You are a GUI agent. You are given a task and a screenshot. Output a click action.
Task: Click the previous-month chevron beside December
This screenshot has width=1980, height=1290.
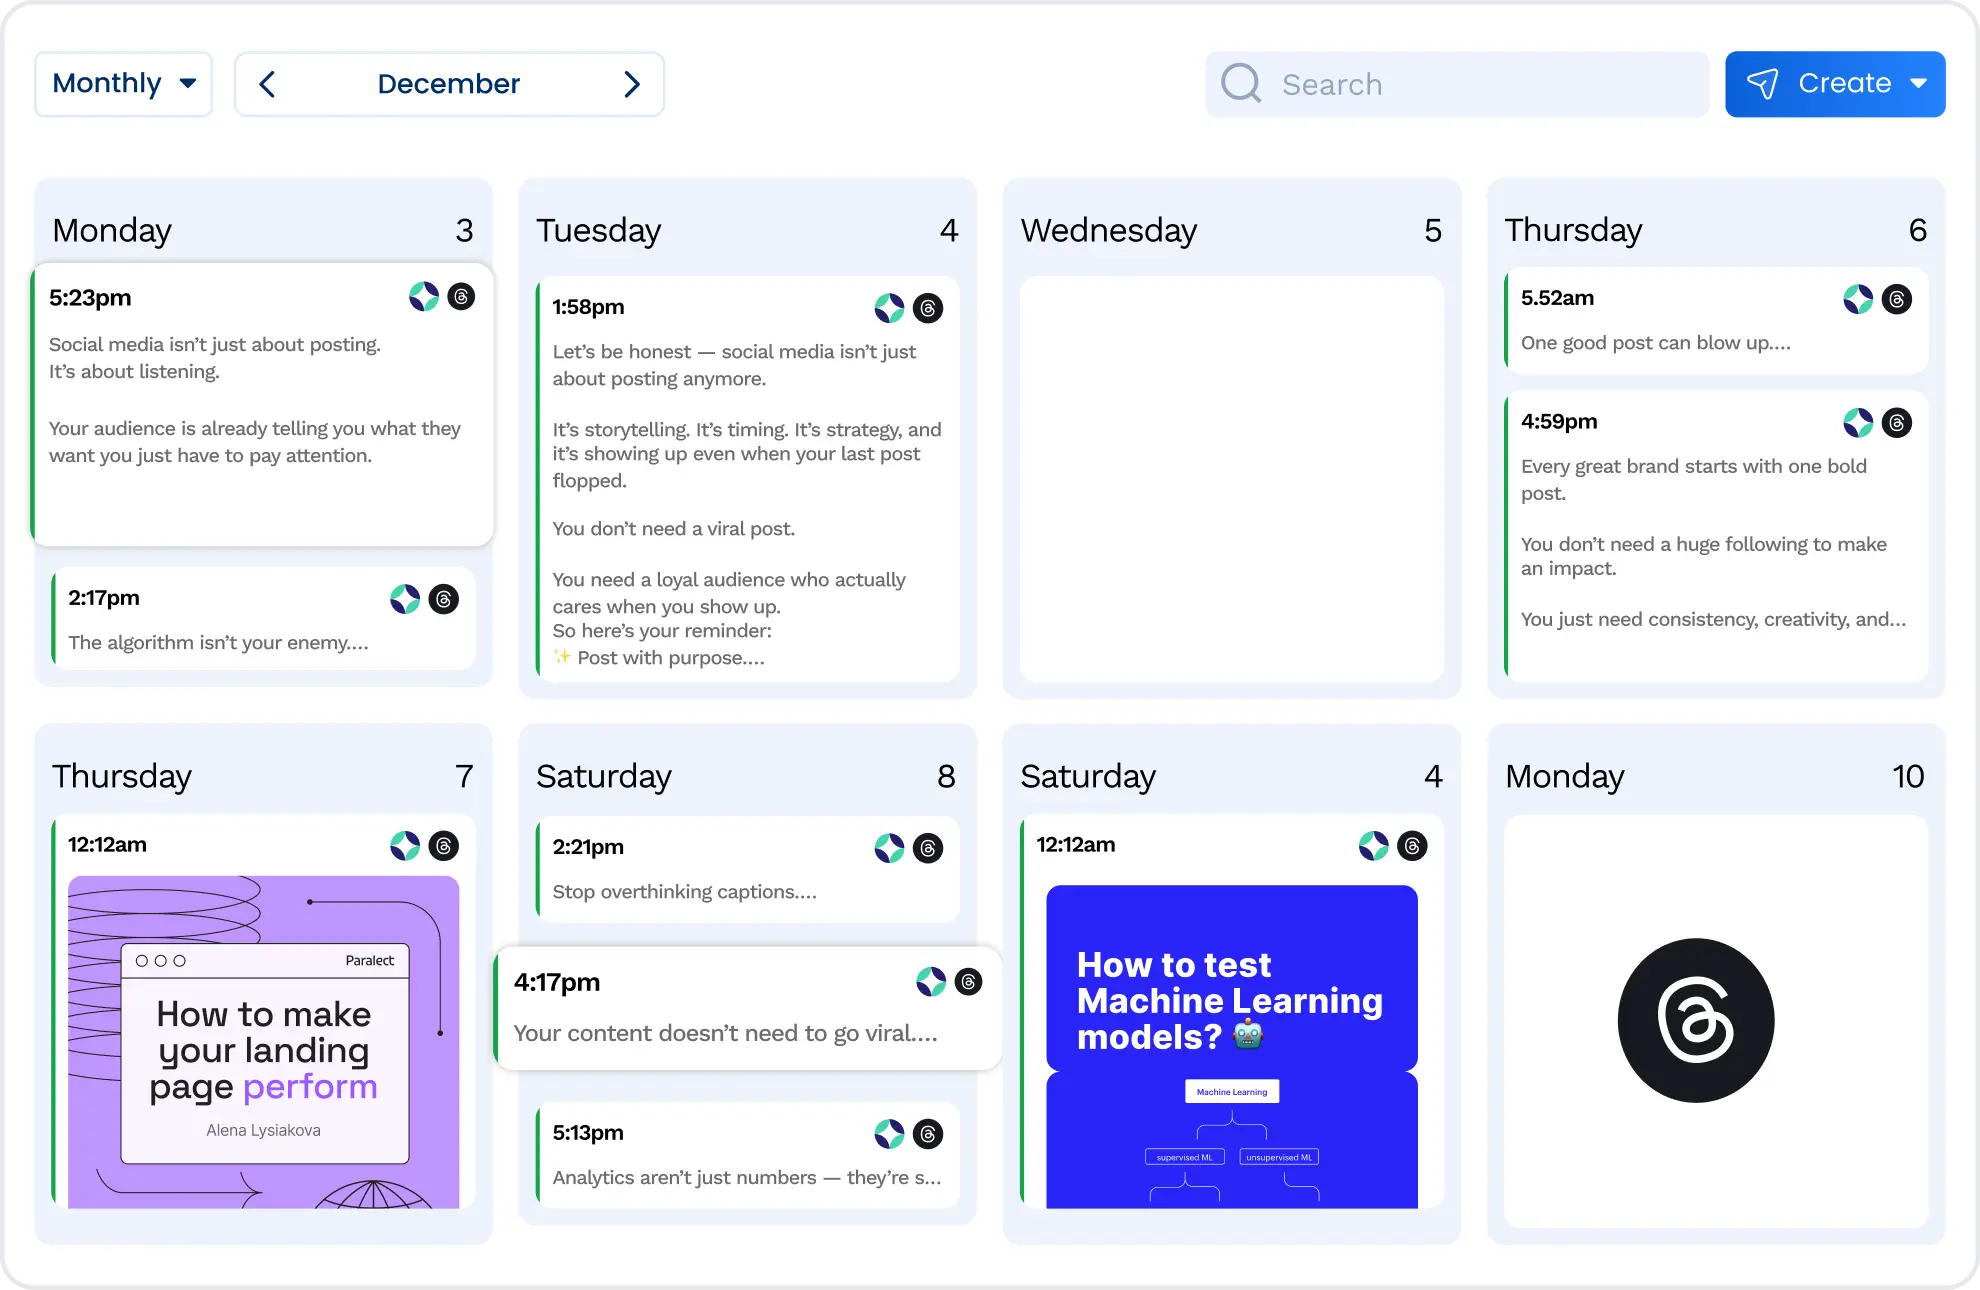(x=266, y=84)
